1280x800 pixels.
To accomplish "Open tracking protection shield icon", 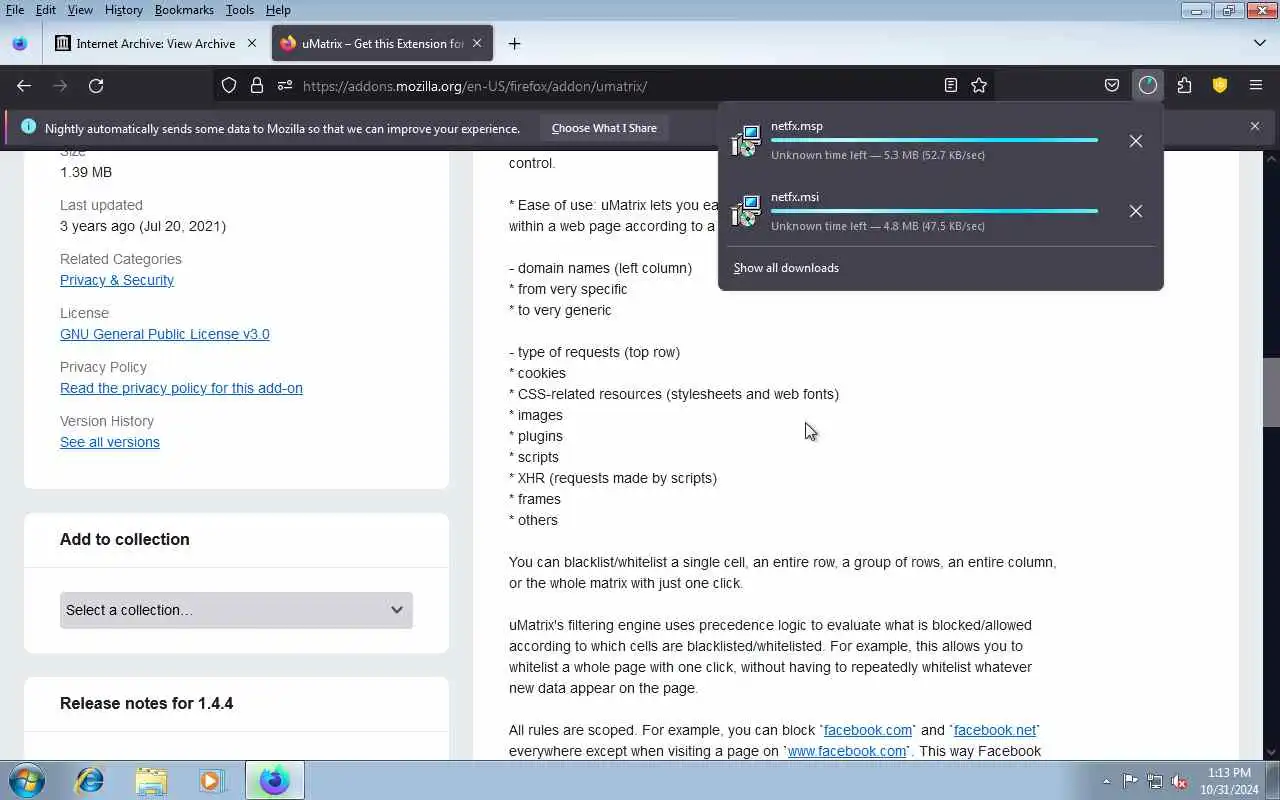I will 229,86.
